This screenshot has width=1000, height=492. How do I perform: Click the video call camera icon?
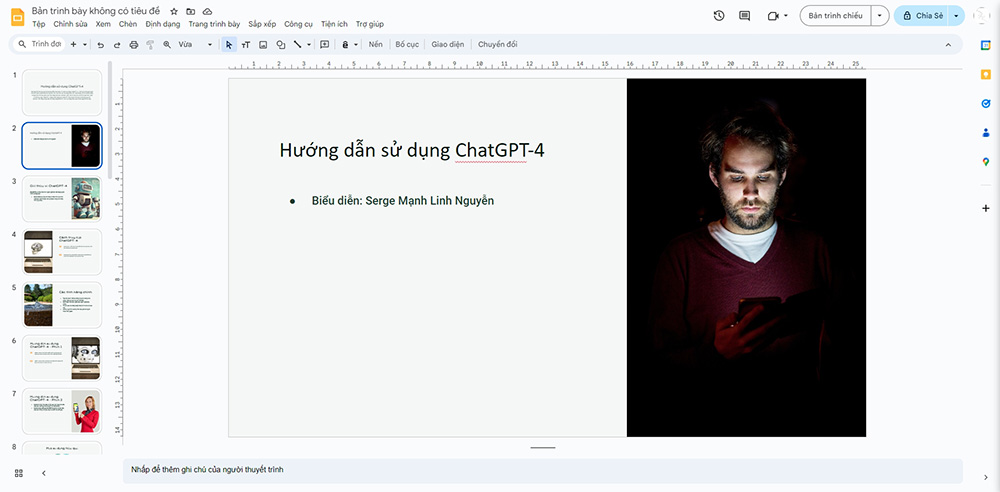(773, 15)
